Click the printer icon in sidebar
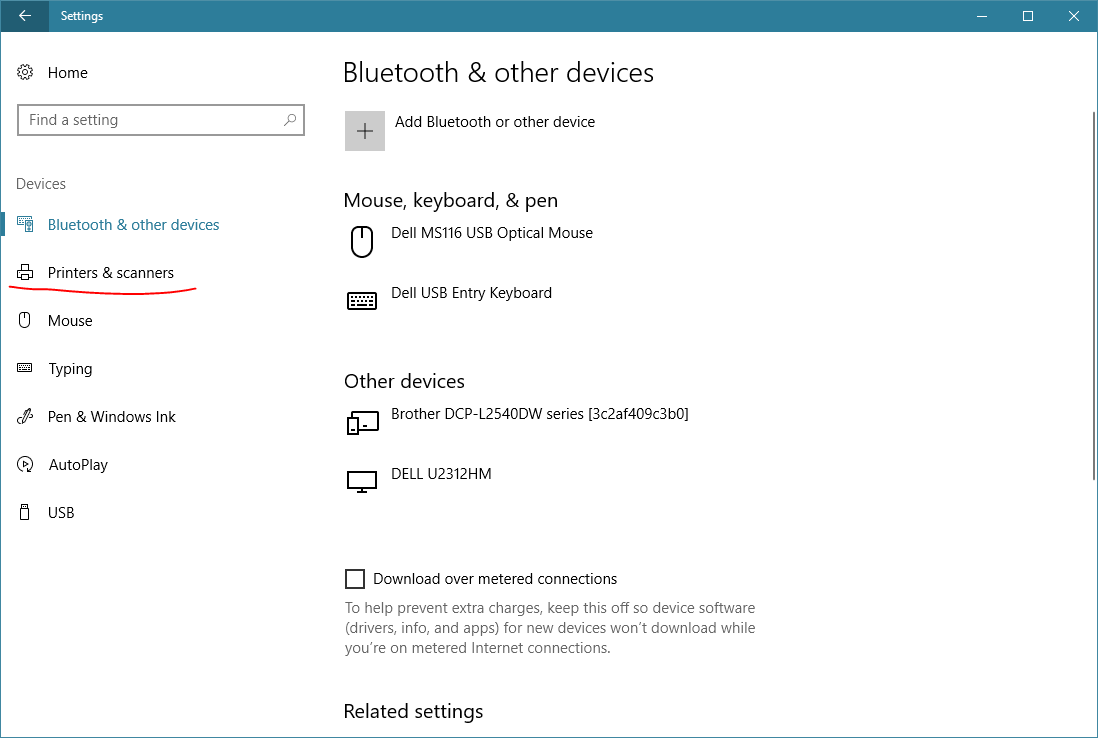Viewport: 1098px width, 738px height. click(x=25, y=272)
